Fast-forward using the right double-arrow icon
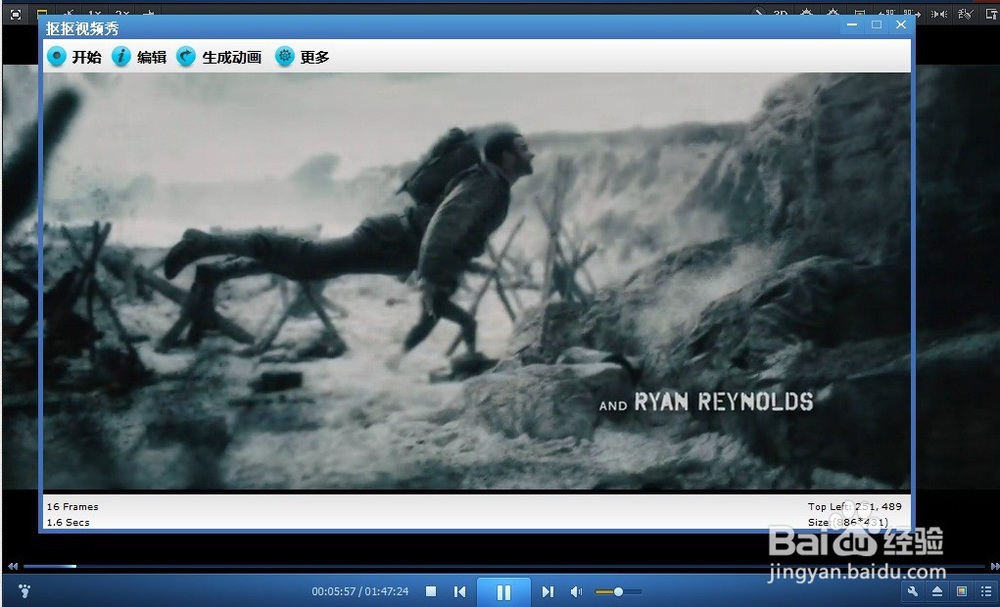1000x607 pixels. (994, 566)
